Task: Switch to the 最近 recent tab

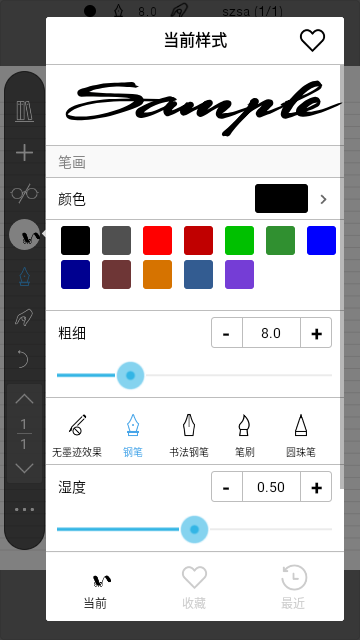Action: pos(293,588)
